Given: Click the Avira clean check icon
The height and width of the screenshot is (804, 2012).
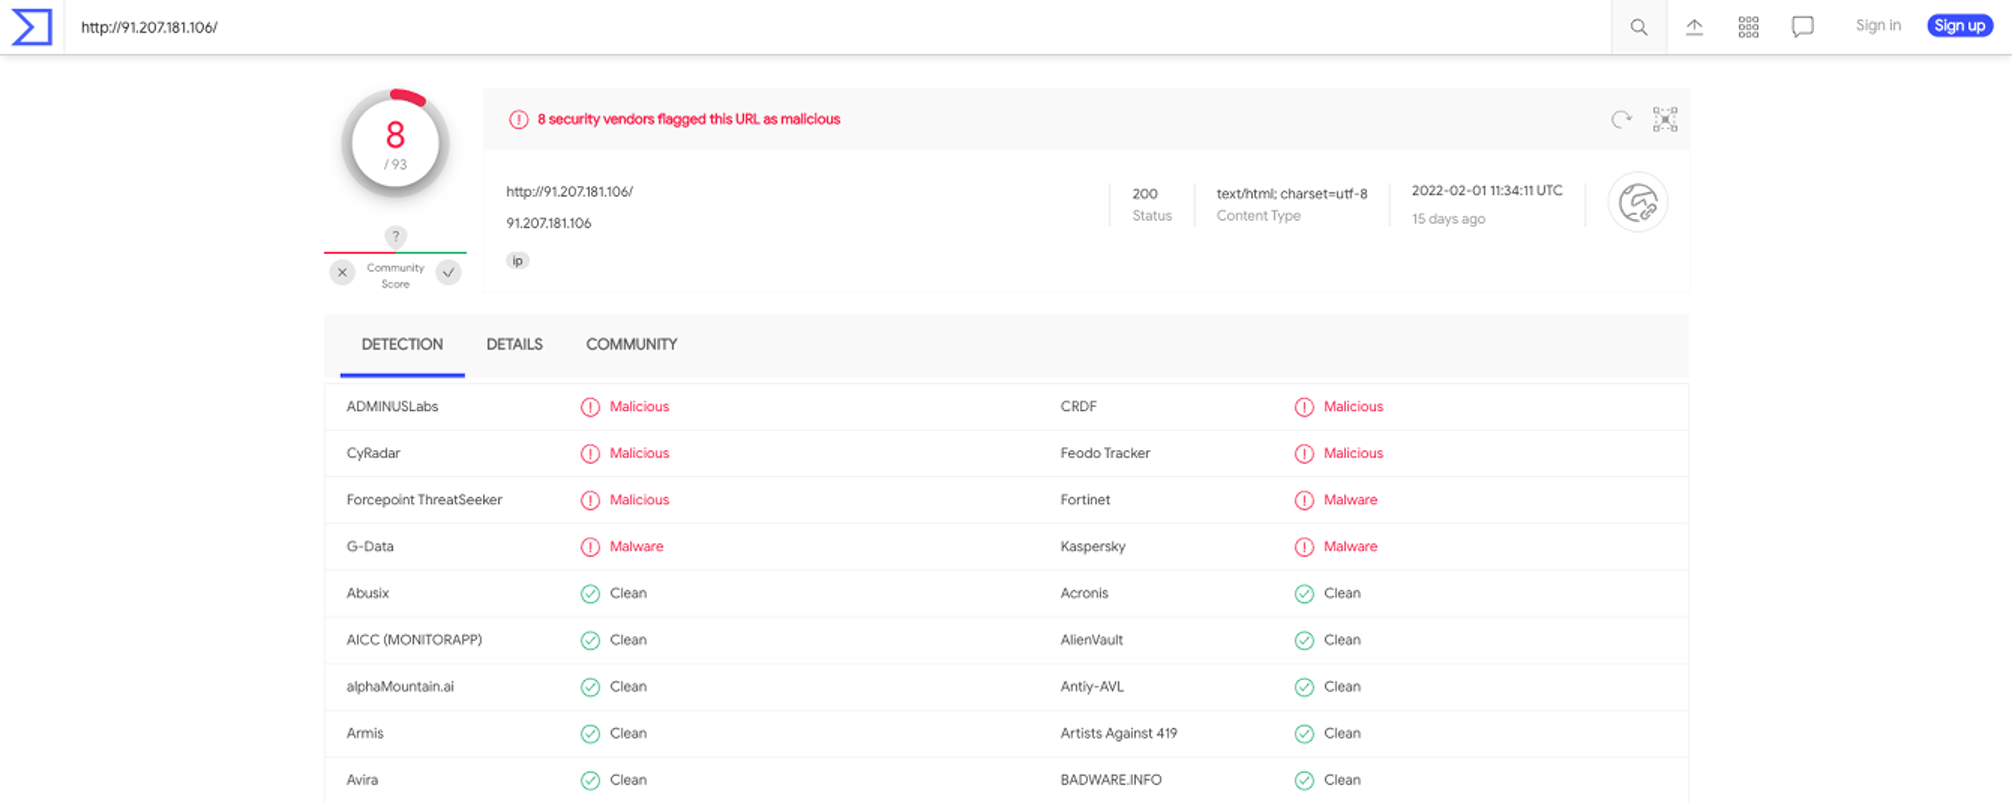Looking at the screenshot, I should [x=590, y=780].
